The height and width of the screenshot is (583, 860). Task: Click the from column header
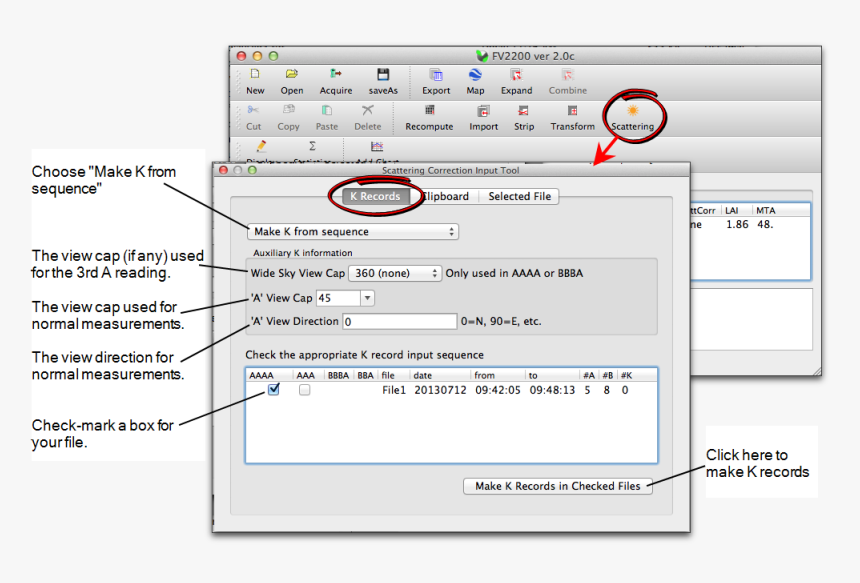[x=484, y=375]
